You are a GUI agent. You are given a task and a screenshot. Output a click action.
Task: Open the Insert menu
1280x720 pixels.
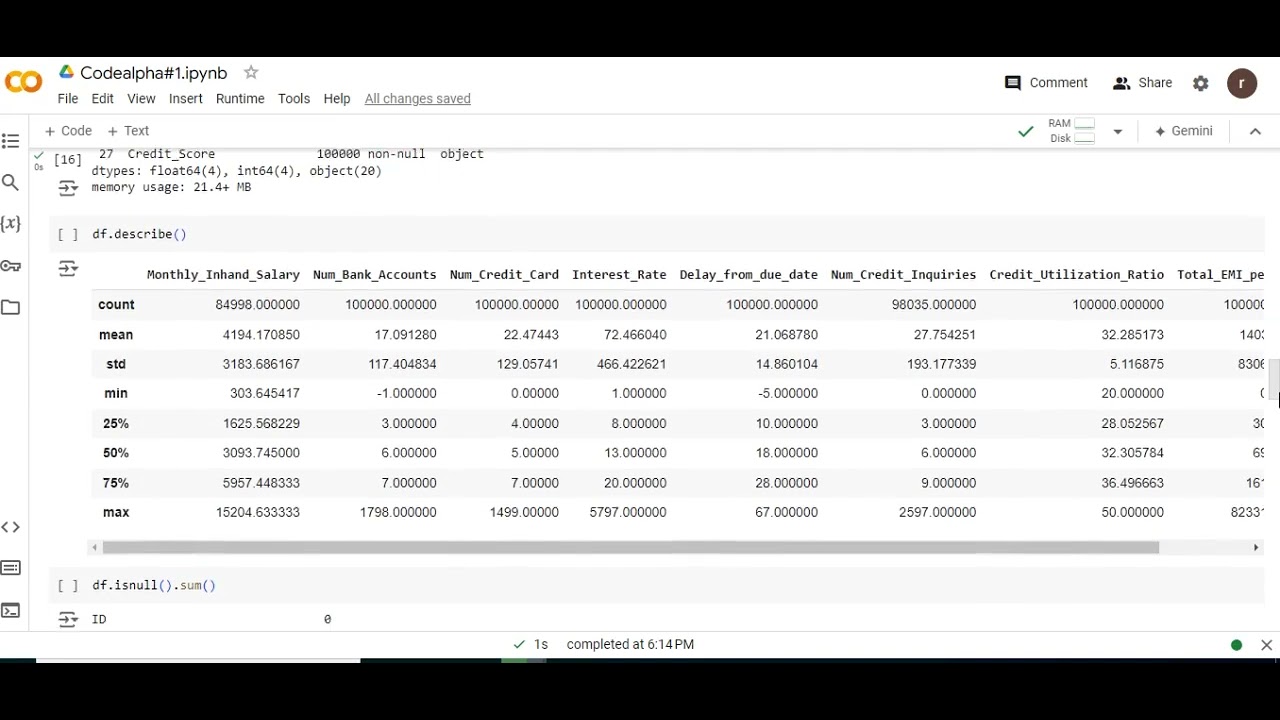186,99
